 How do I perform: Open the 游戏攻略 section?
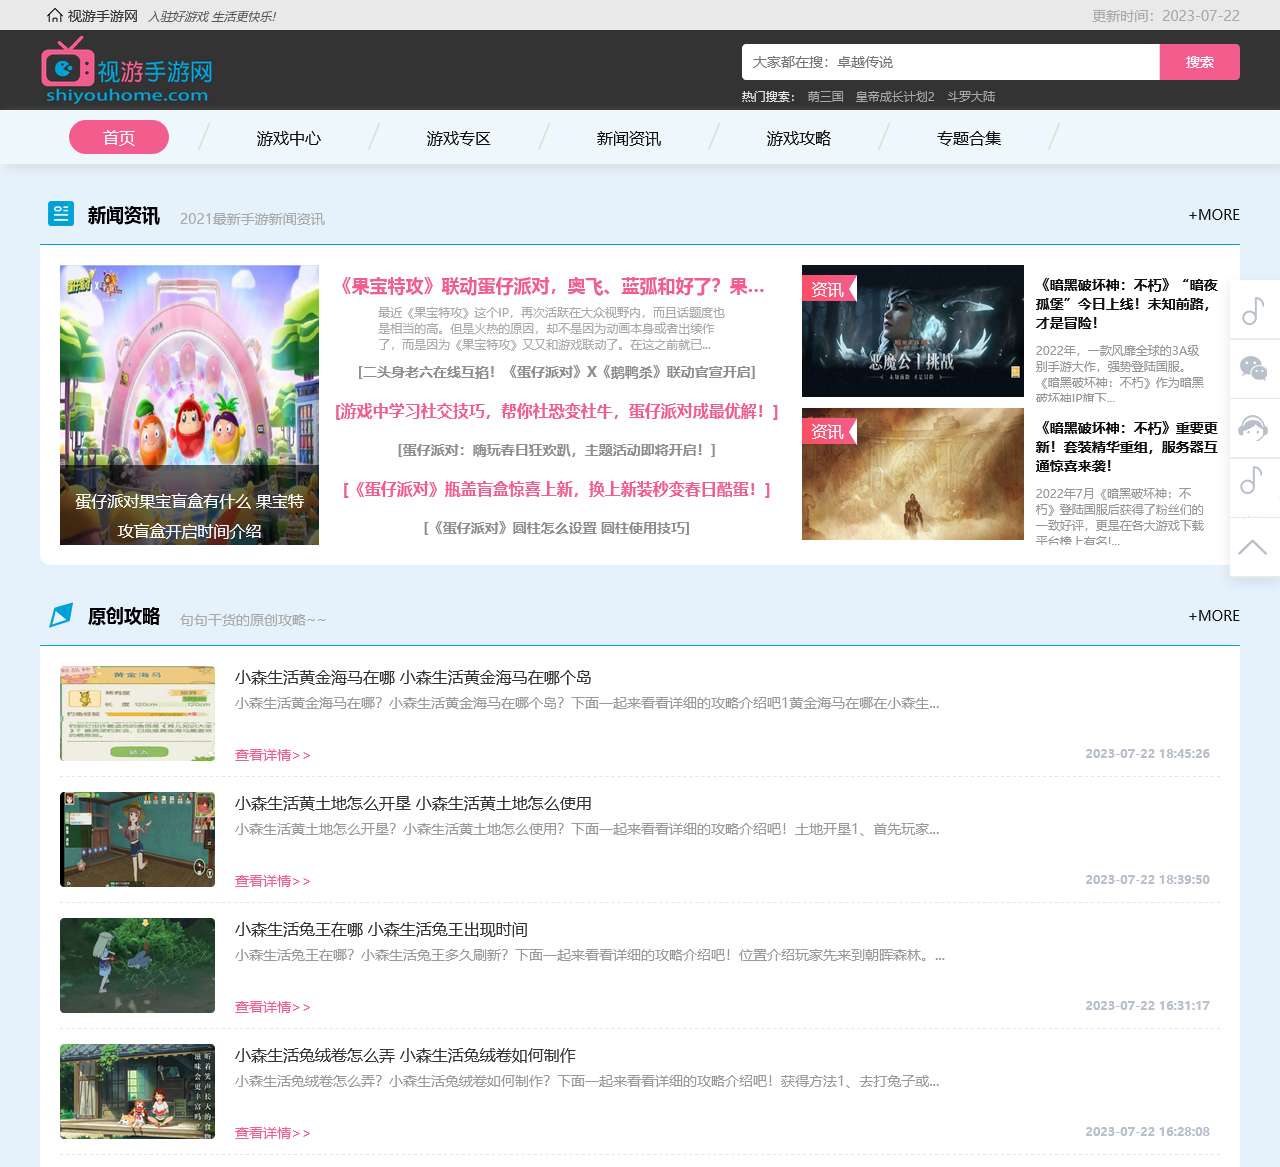click(797, 138)
